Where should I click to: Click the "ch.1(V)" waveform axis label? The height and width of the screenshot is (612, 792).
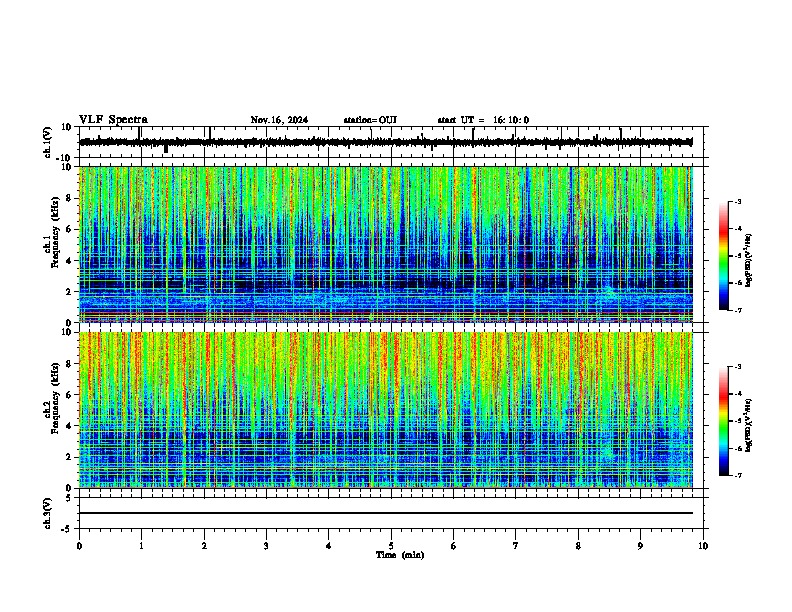pos(48,142)
